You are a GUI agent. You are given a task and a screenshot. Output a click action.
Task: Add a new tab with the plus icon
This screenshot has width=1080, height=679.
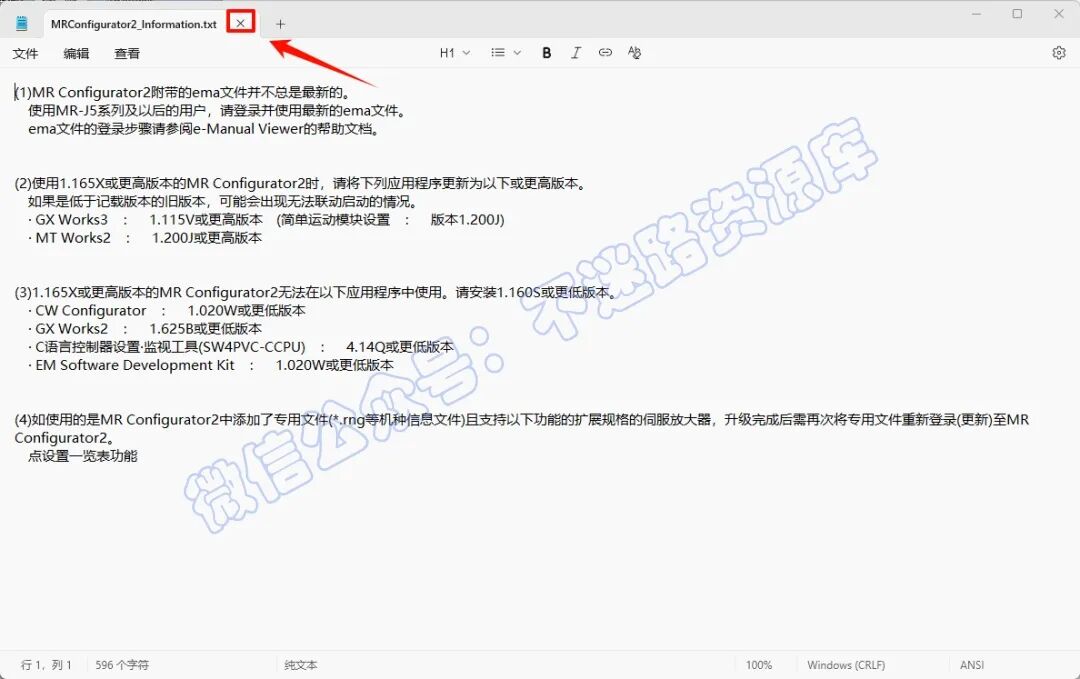(280, 24)
